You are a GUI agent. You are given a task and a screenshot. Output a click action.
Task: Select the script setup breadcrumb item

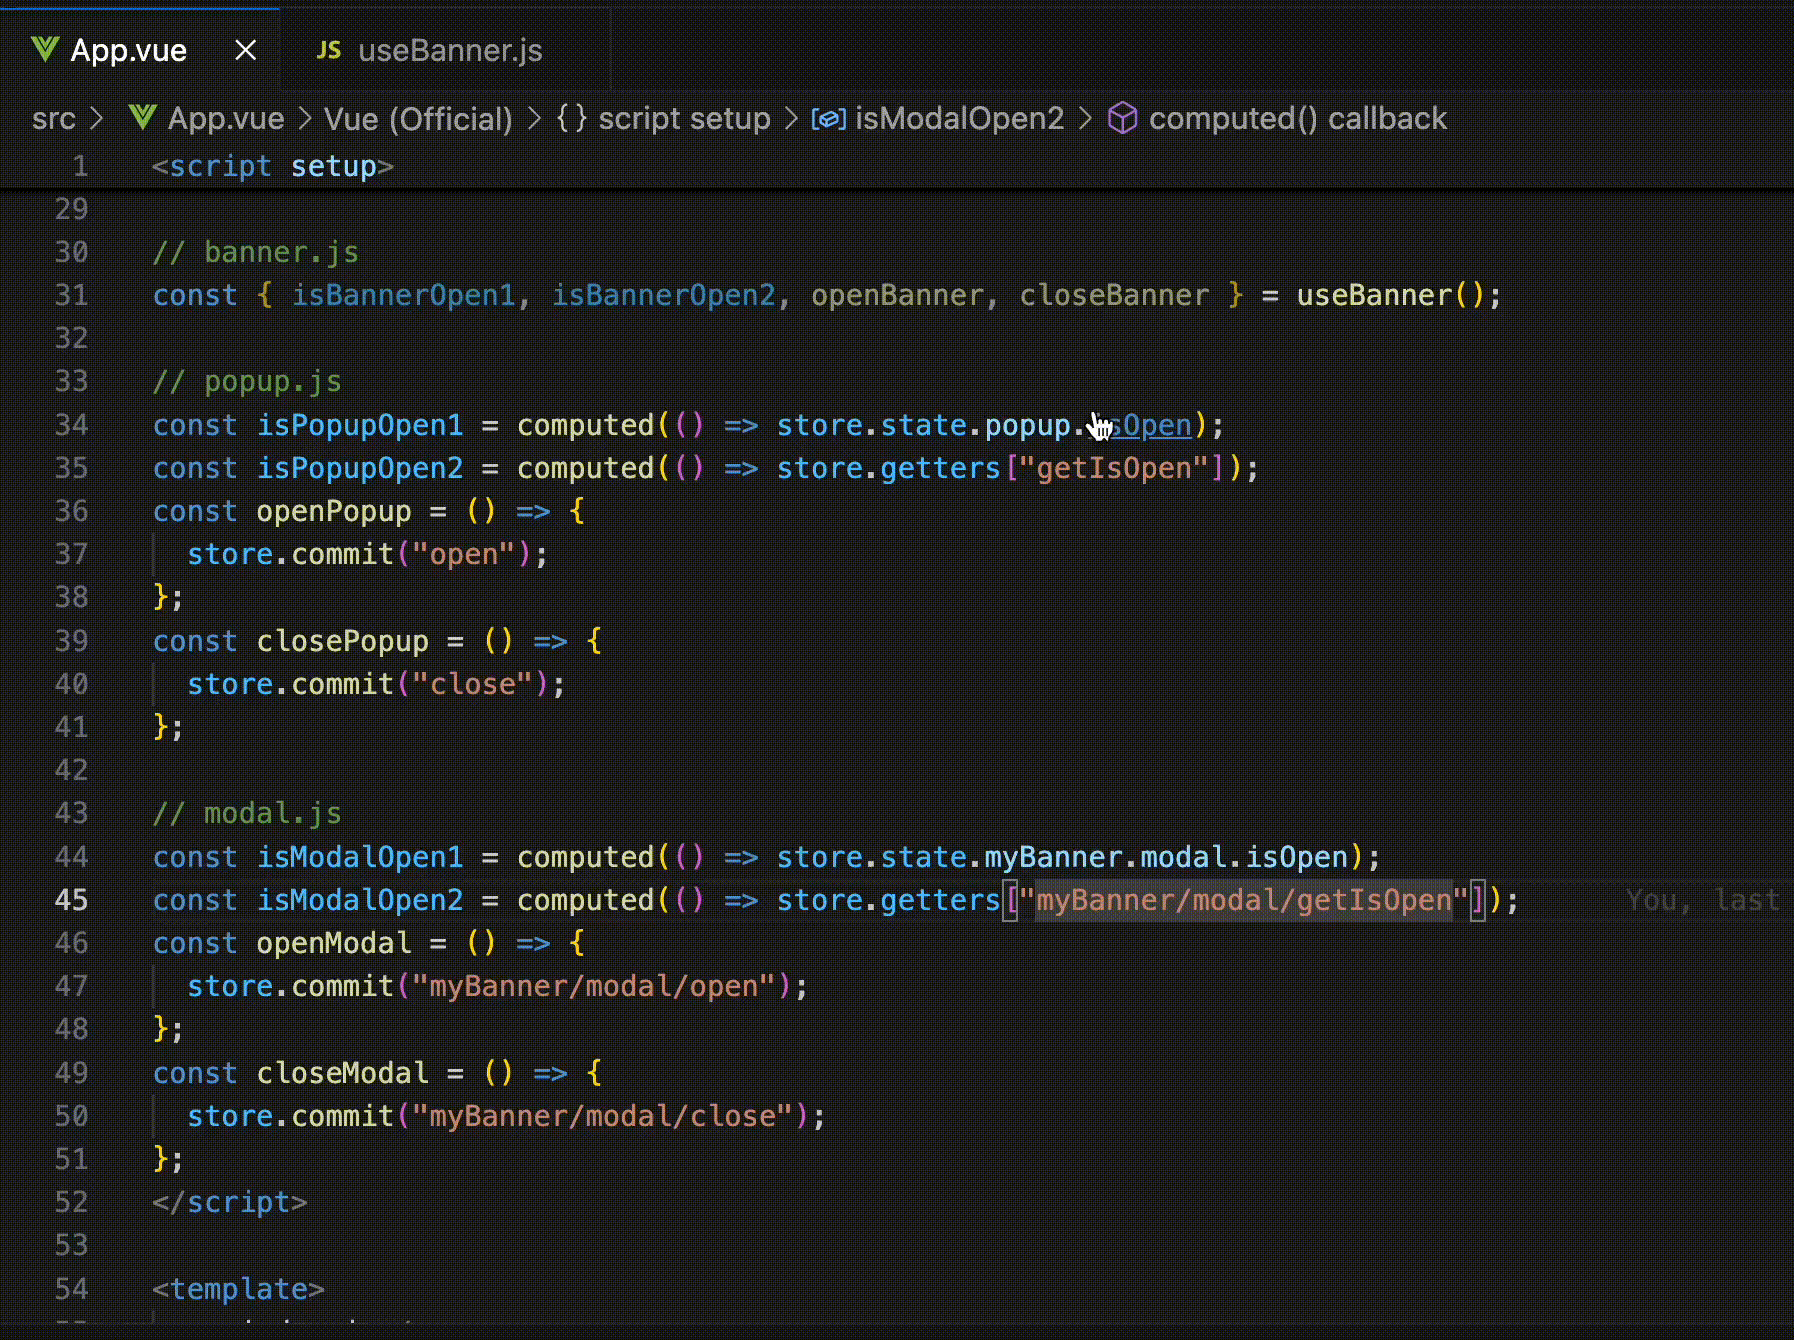(685, 119)
